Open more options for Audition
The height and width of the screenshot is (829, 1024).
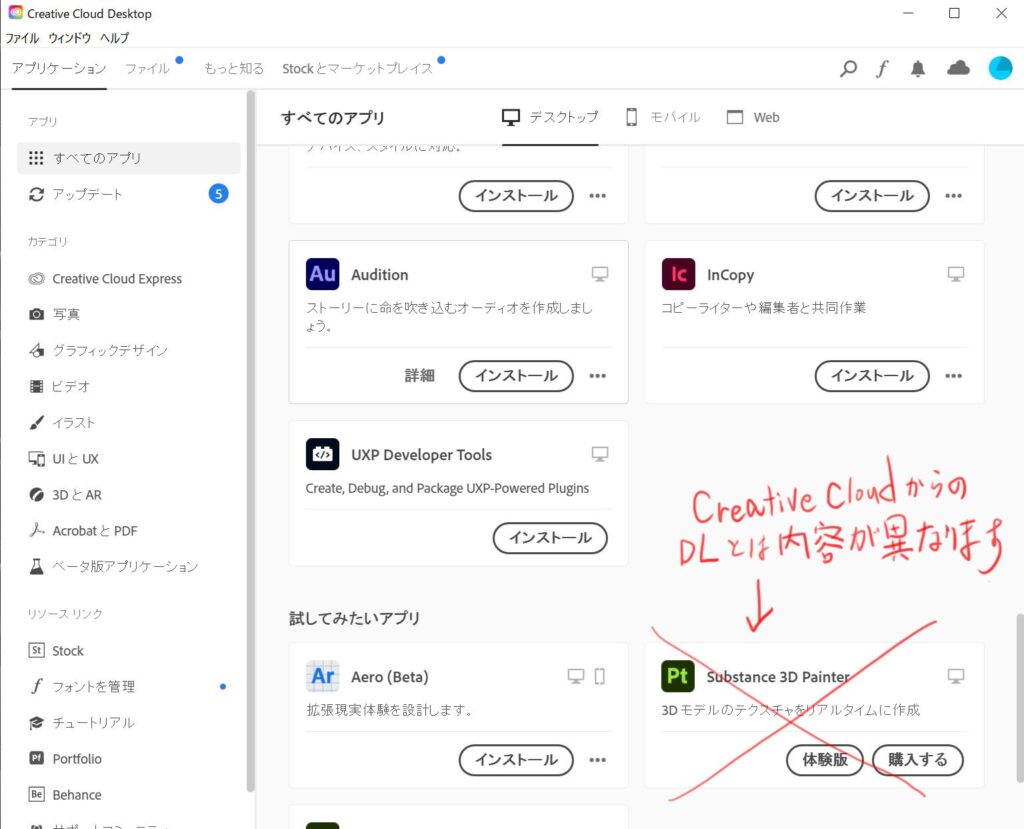click(598, 376)
